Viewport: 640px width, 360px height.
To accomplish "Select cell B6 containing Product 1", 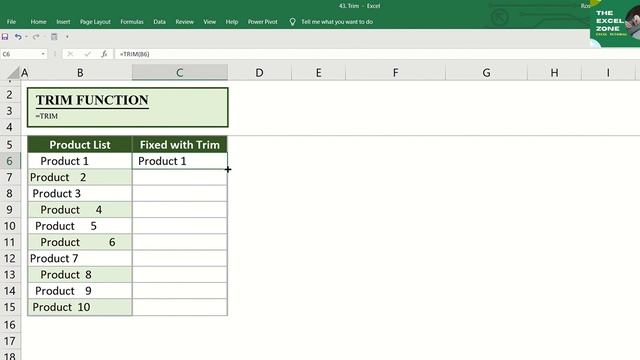I will point(80,161).
